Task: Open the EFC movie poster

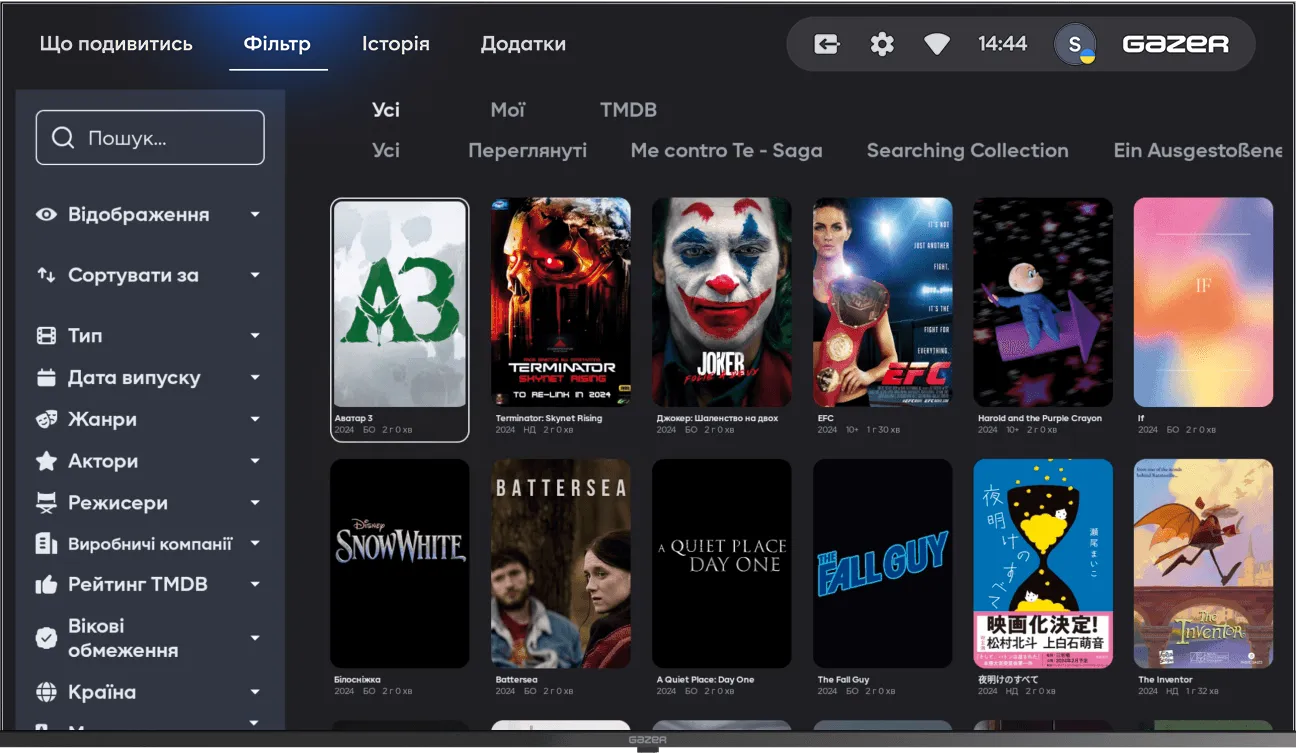Action: click(x=883, y=302)
